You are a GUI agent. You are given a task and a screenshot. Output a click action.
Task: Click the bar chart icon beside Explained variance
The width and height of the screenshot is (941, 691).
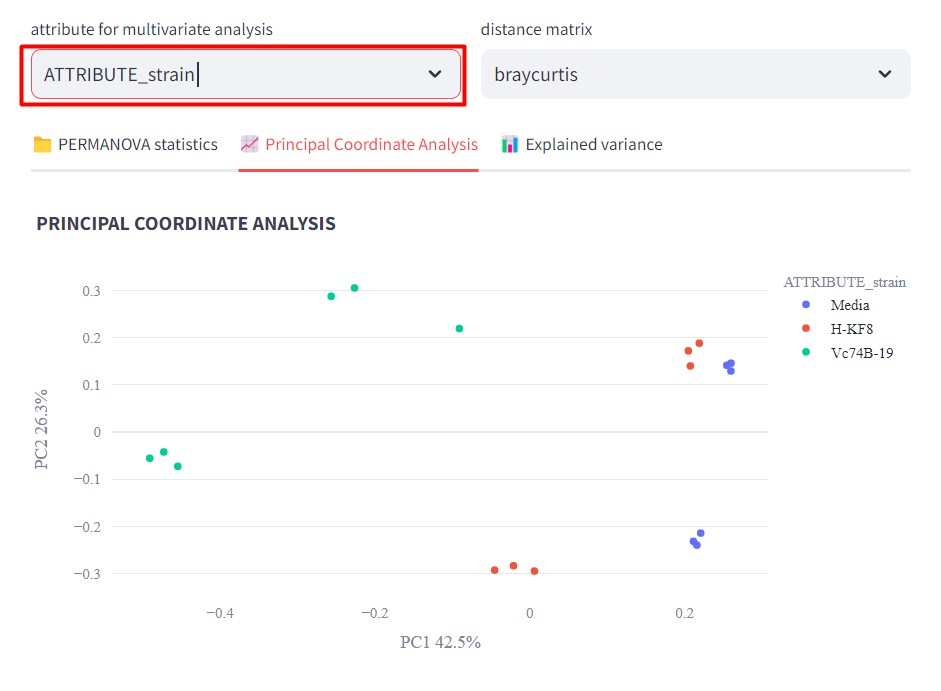pyautogui.click(x=510, y=144)
